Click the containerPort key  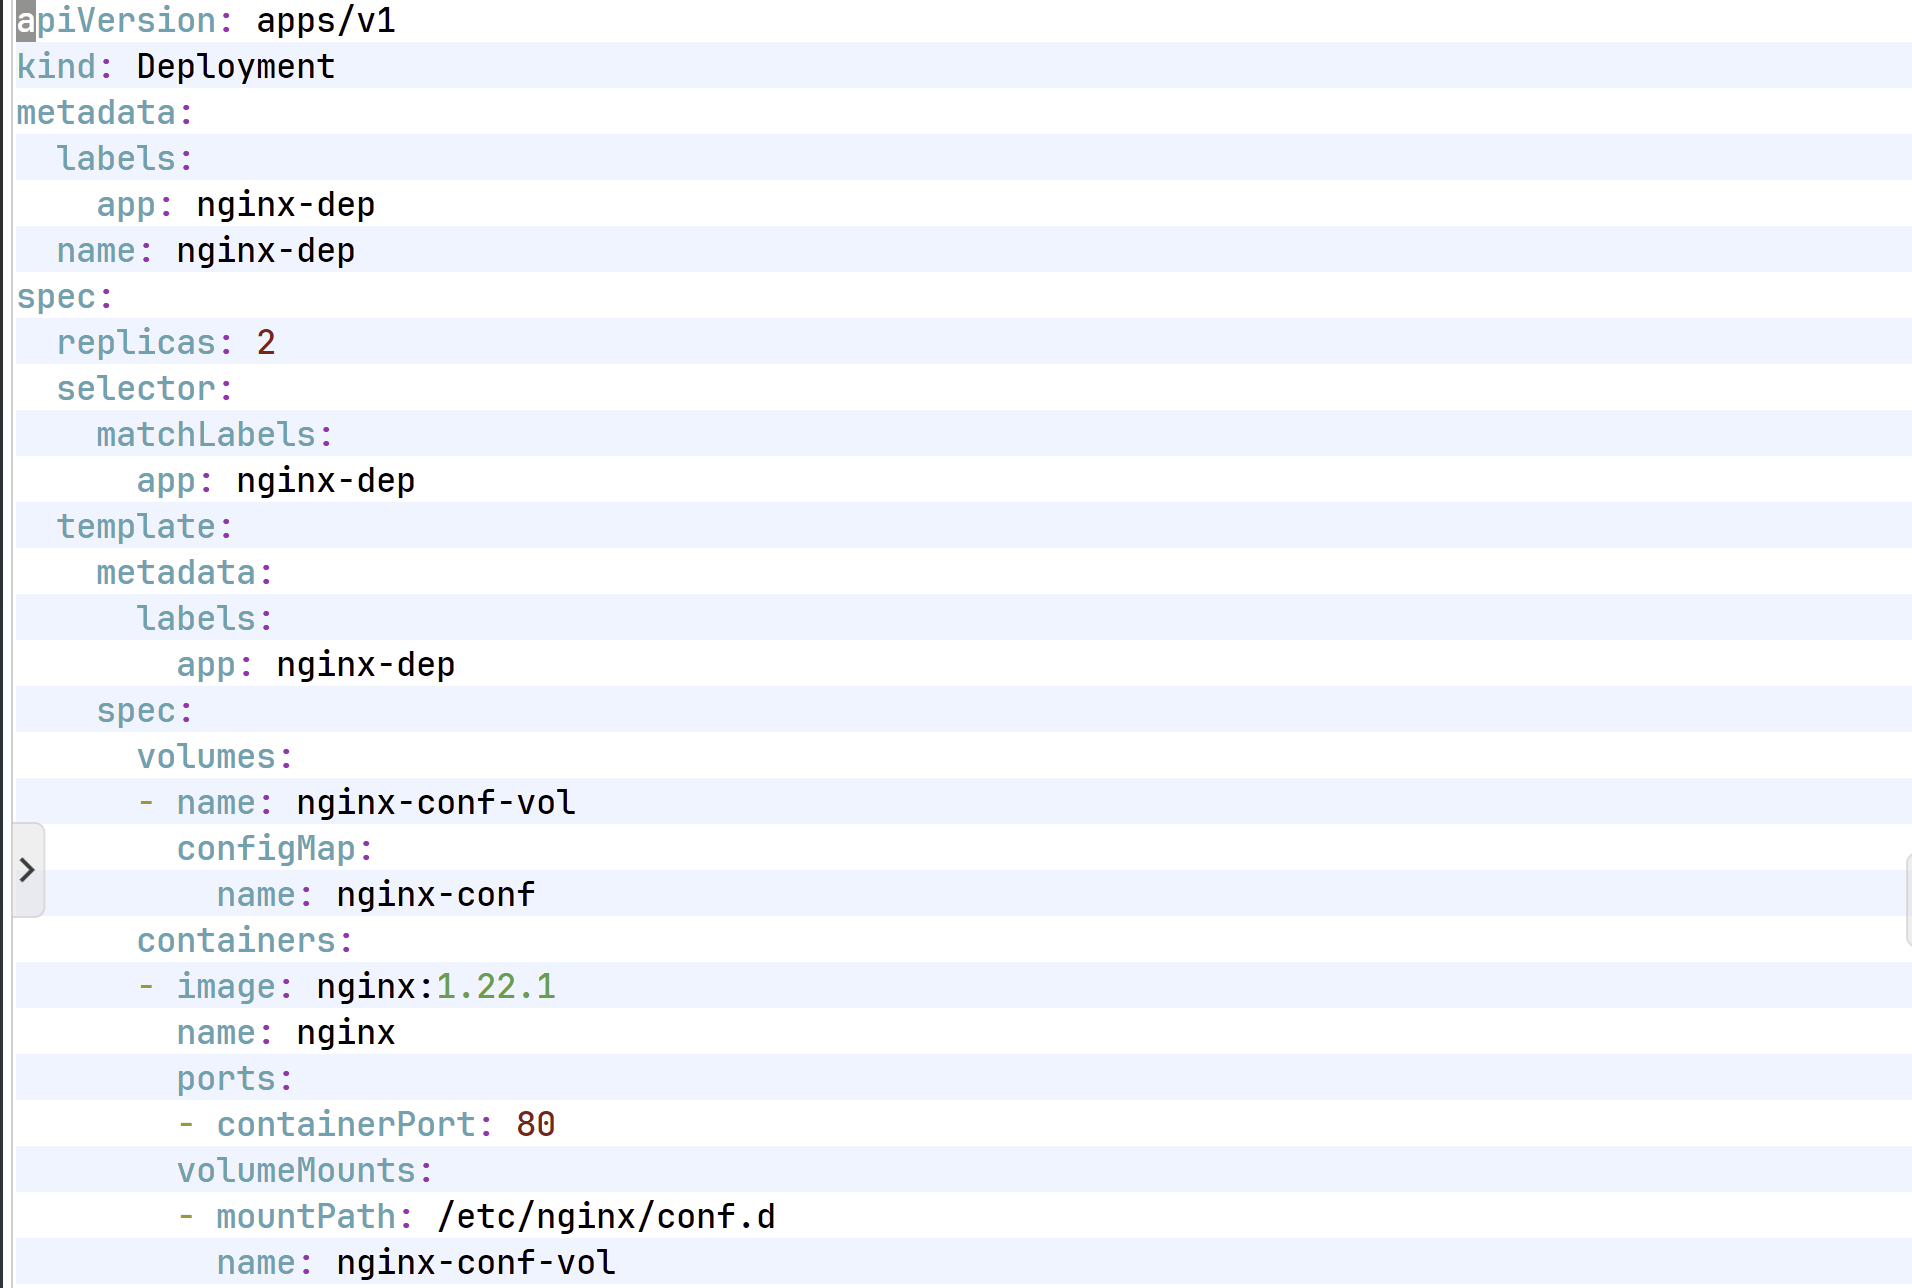pyautogui.click(x=346, y=1125)
